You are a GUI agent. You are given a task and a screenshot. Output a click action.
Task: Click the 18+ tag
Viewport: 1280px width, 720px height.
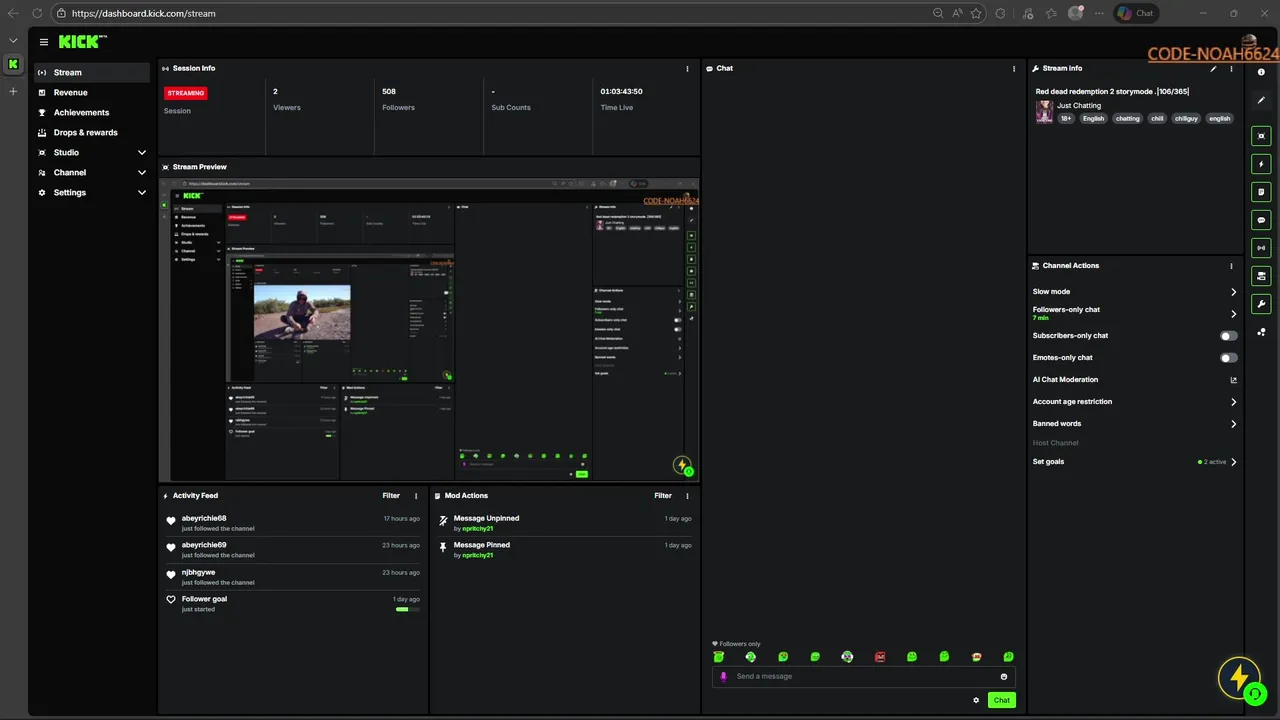pos(1066,118)
